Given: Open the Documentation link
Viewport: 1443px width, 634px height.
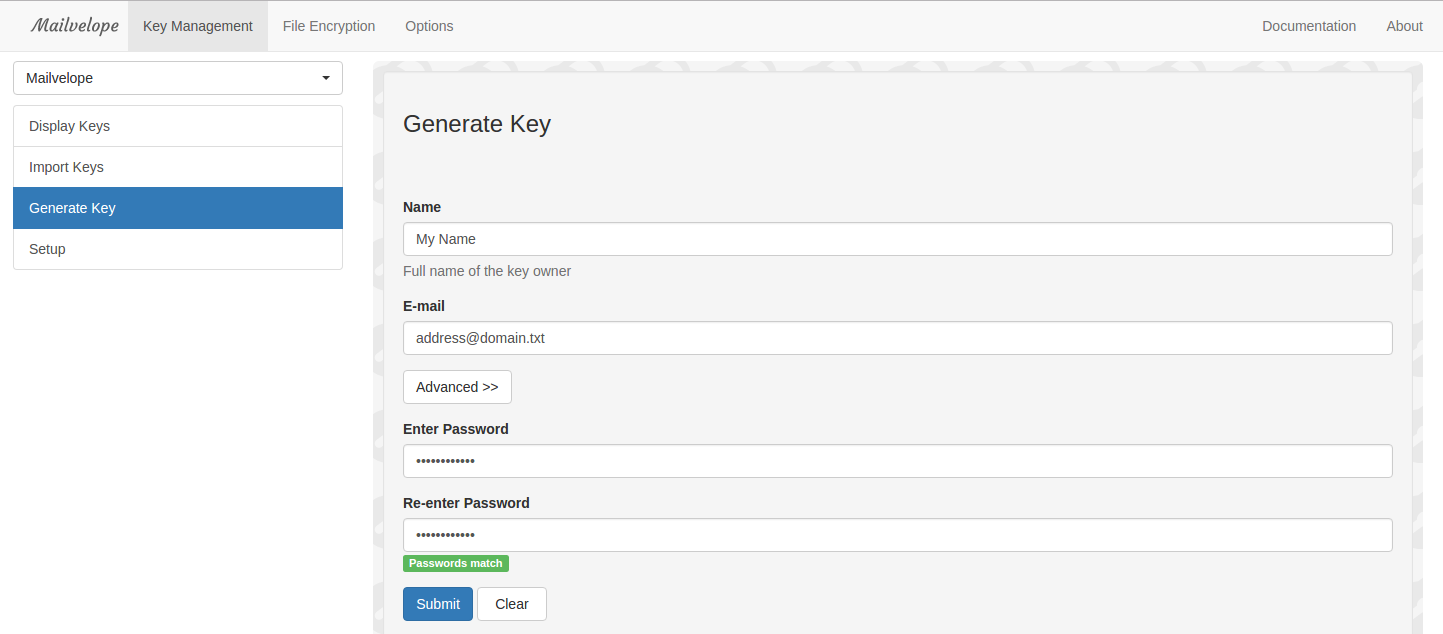Looking at the screenshot, I should [x=1309, y=26].
